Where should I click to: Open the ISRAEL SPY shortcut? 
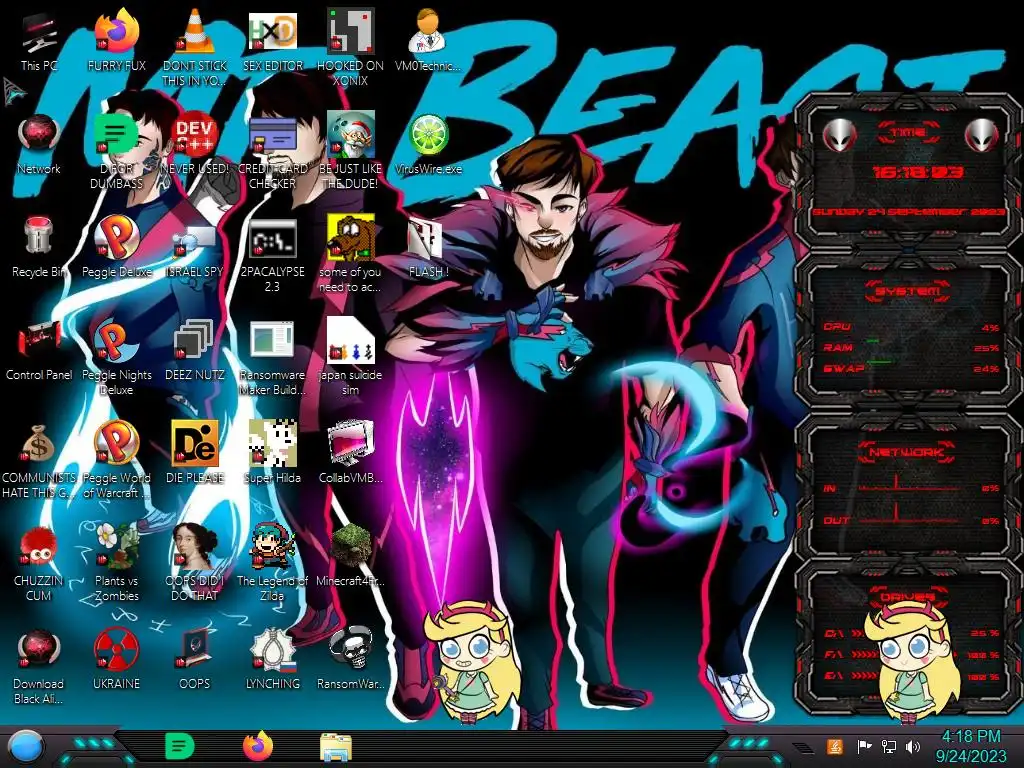195,240
